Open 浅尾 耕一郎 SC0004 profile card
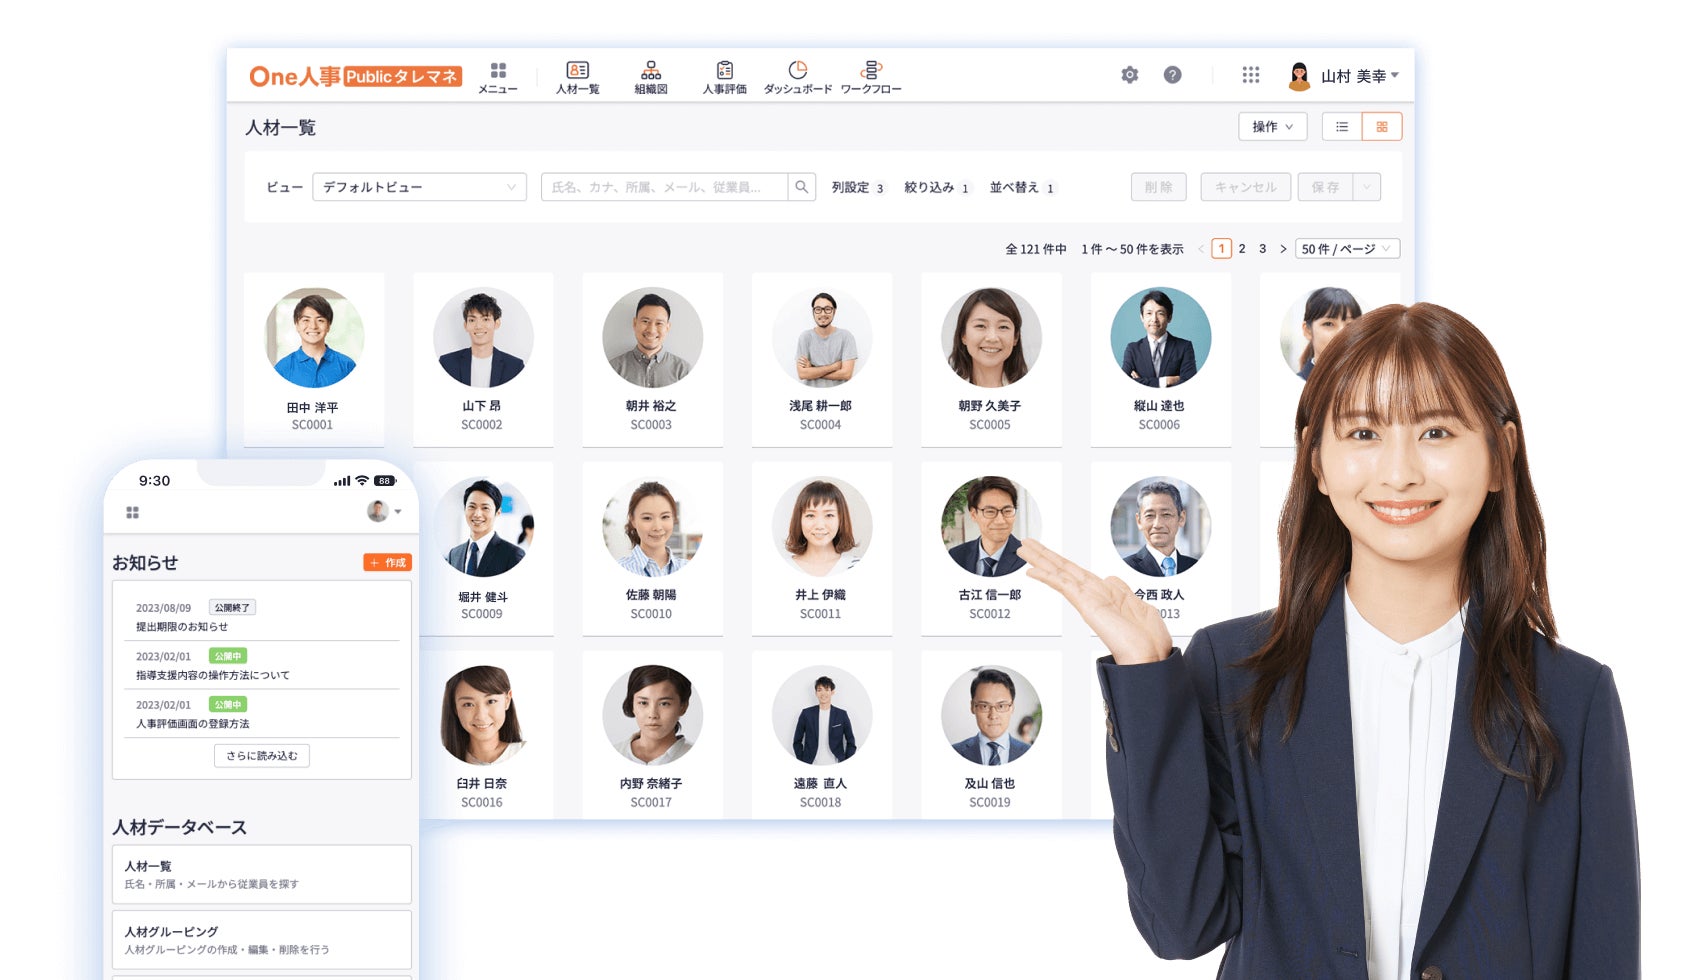Screen dimensions: 1684x980 tap(822, 360)
